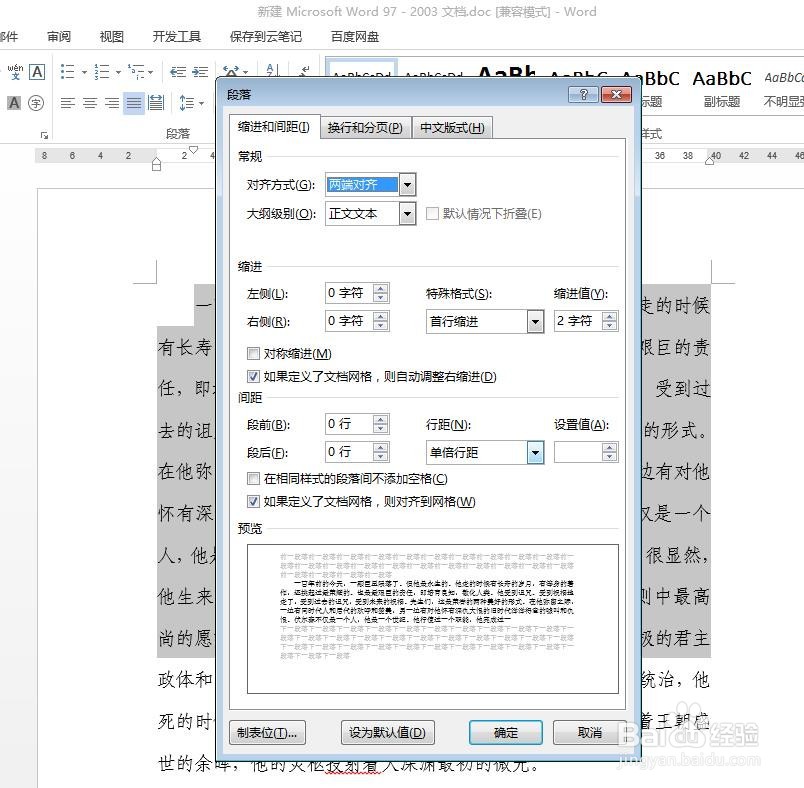The image size is (804, 788).
Task: Expand the multilevel list dropdown arrow
Action: click(x=150, y=72)
